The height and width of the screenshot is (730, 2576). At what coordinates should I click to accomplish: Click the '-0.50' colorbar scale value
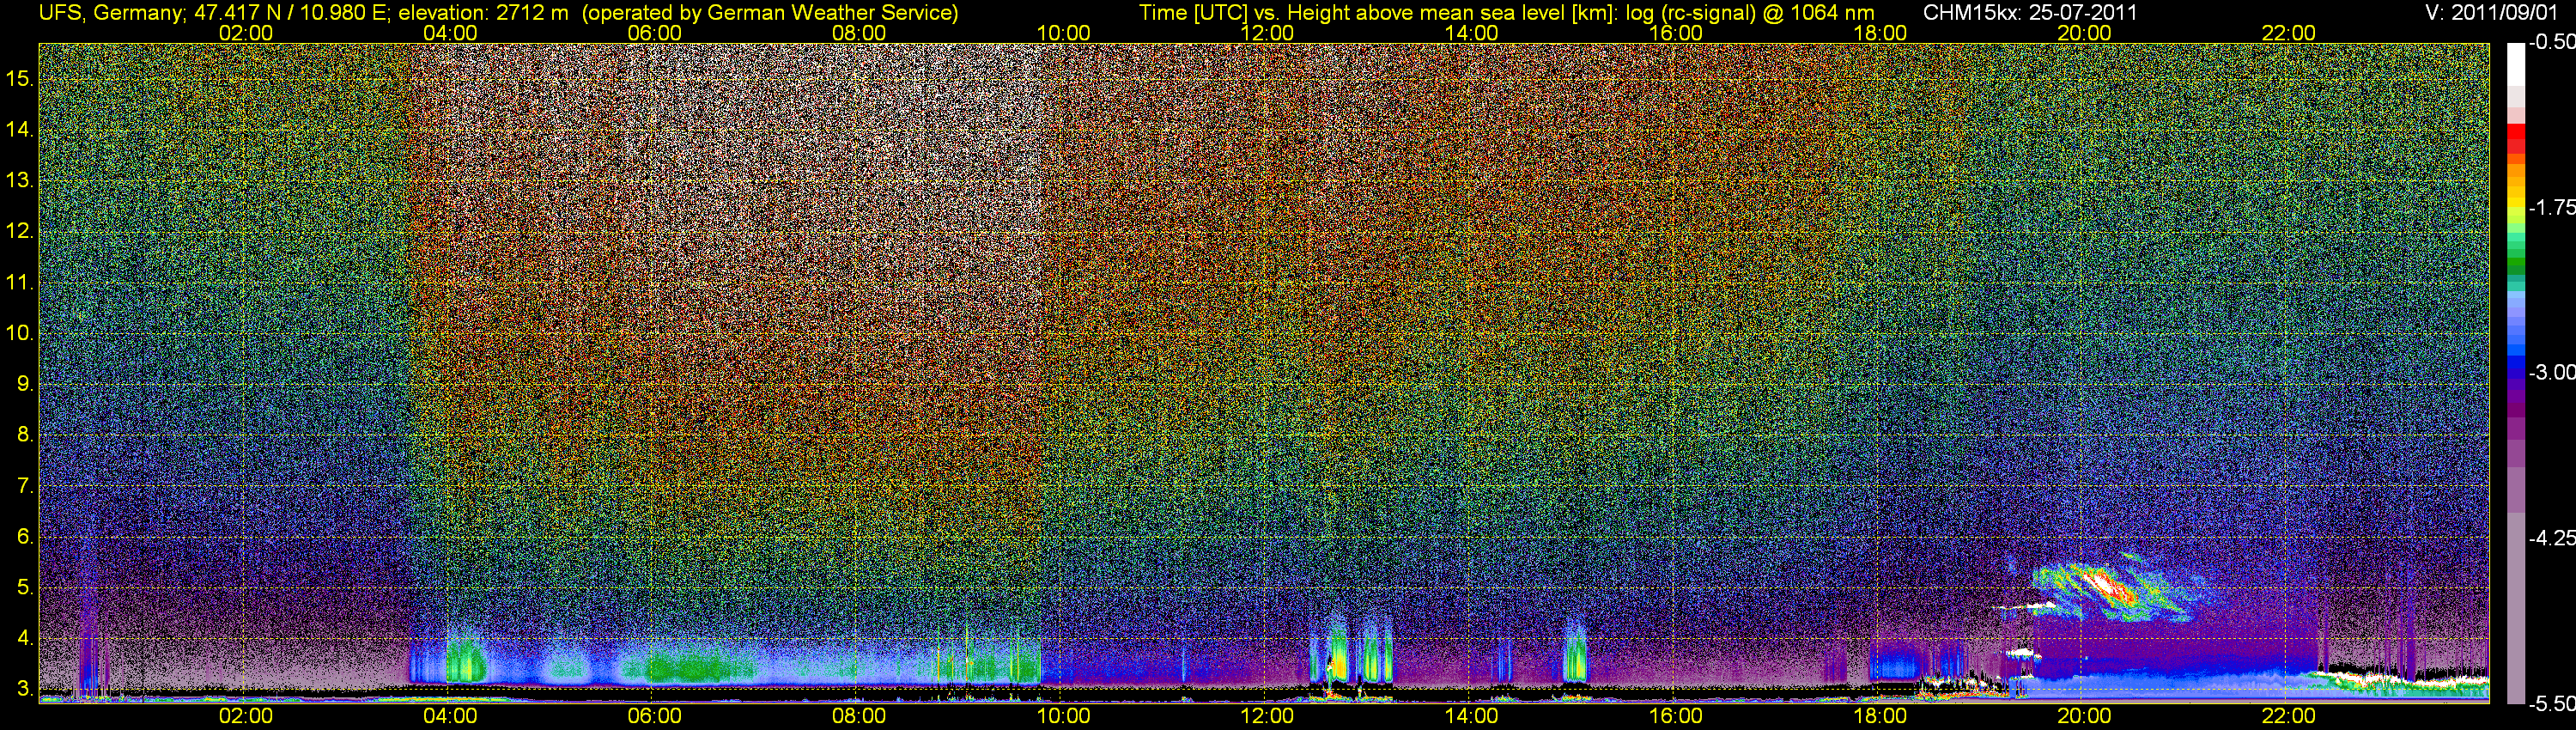tap(2551, 42)
